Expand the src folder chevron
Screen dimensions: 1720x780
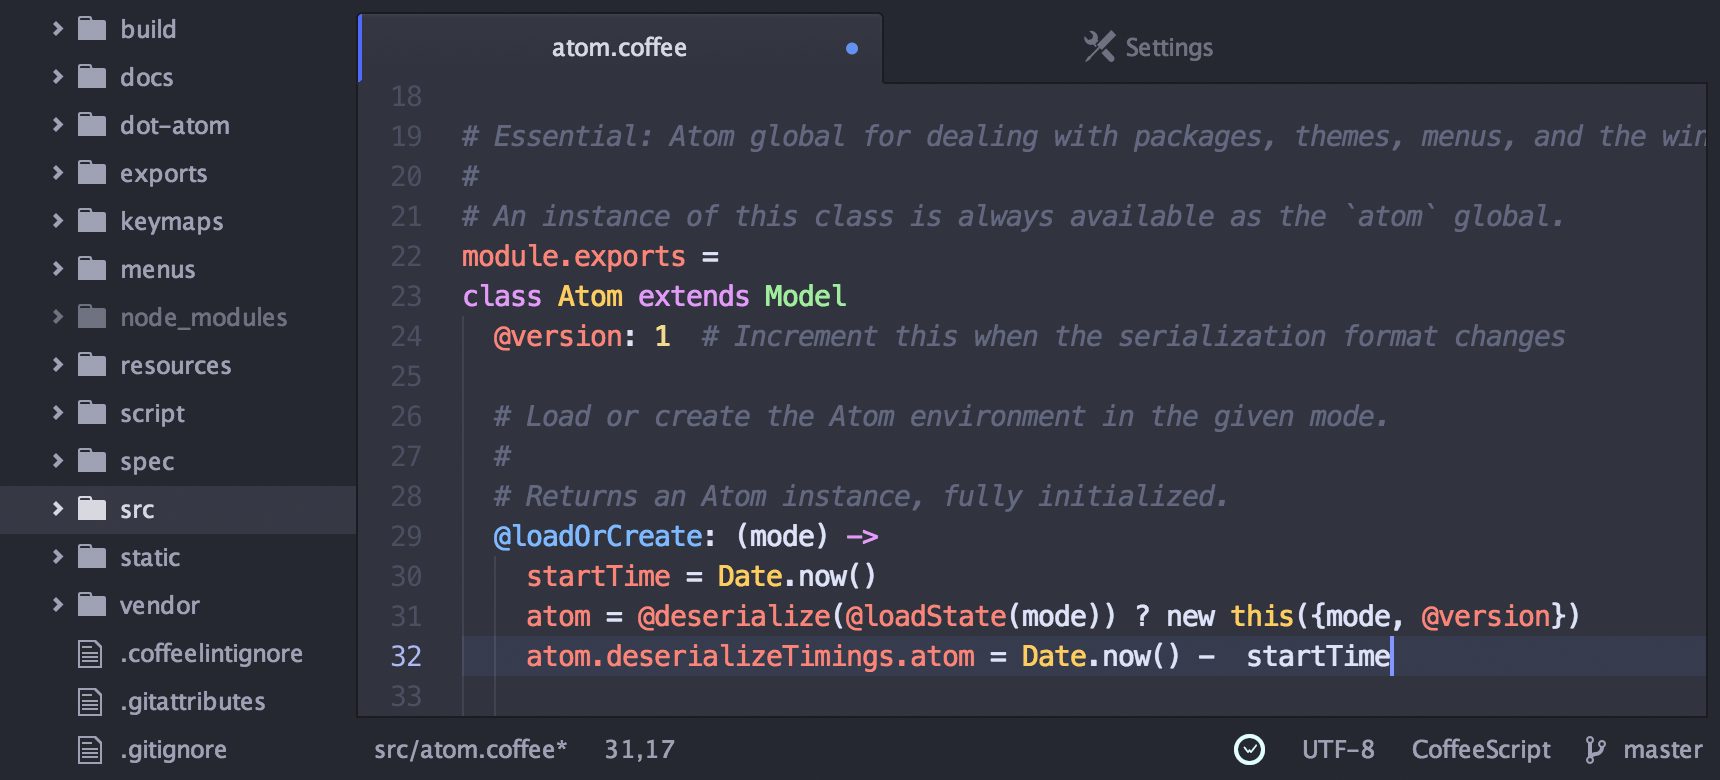[57, 509]
